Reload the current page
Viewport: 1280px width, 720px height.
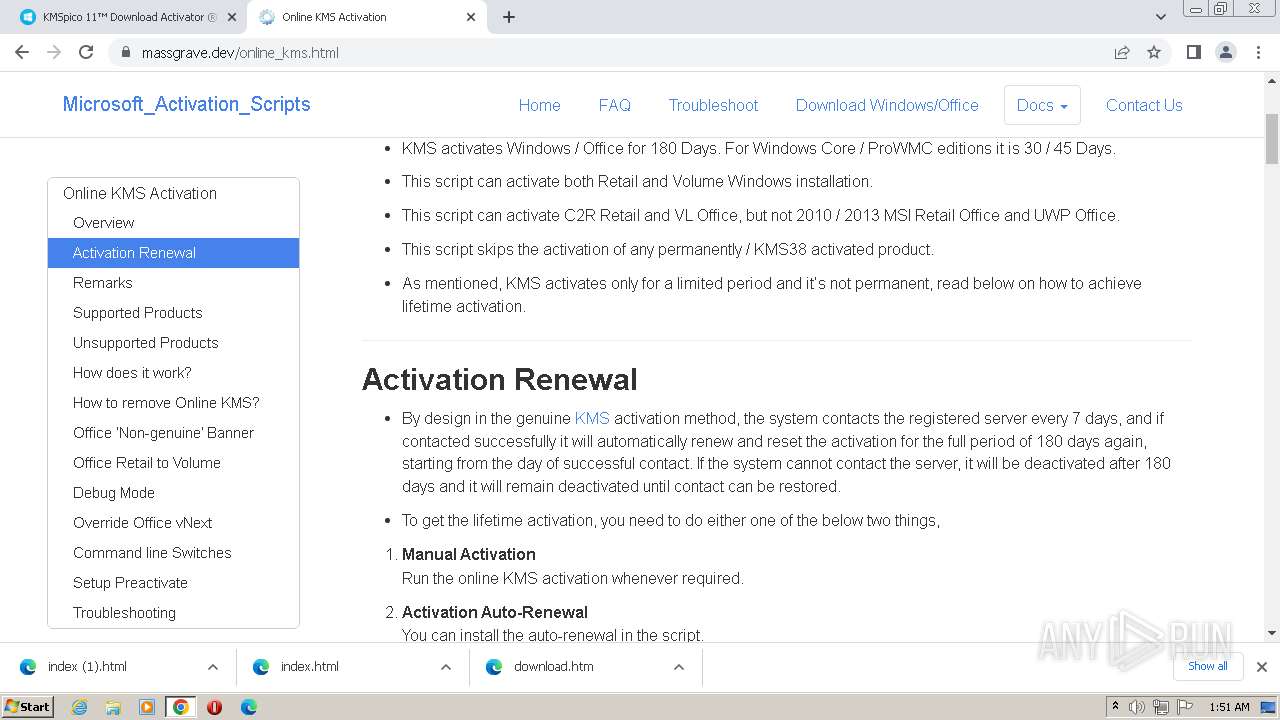(x=86, y=52)
